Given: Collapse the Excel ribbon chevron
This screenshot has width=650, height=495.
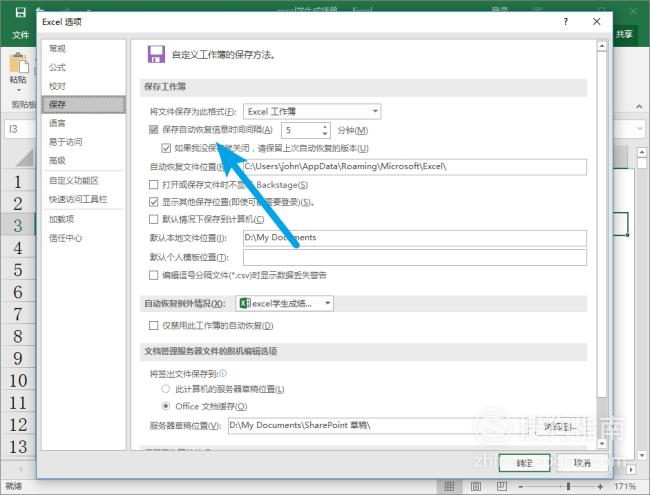Looking at the screenshot, I should point(639,107).
